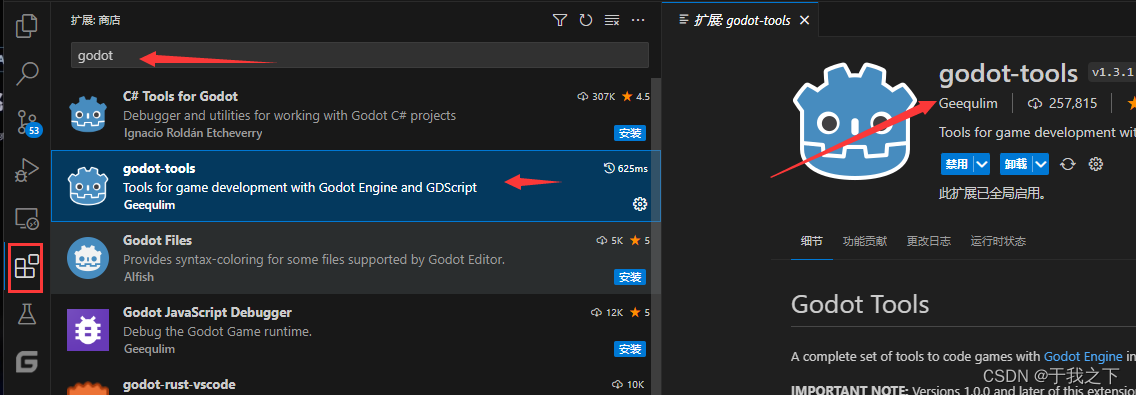Open the Remote Explorer view
1136x395 pixels.
tap(27, 217)
